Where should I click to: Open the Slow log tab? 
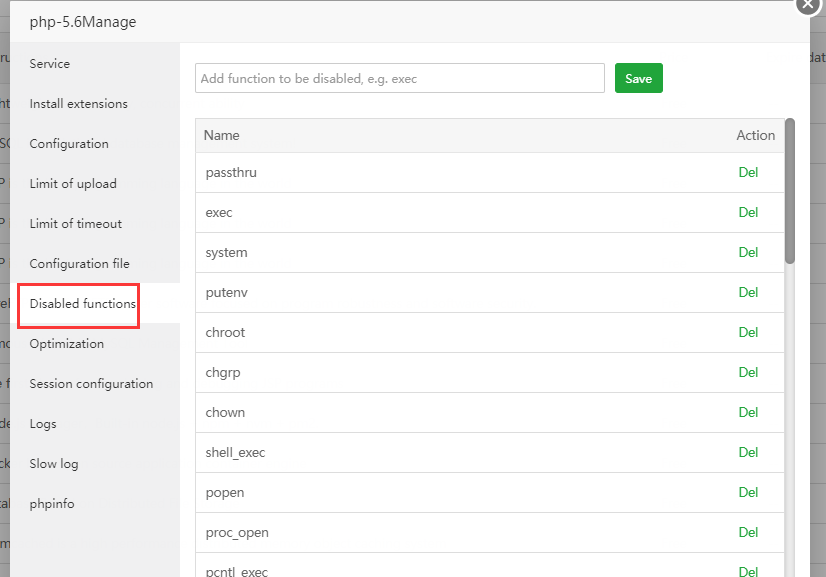(54, 464)
